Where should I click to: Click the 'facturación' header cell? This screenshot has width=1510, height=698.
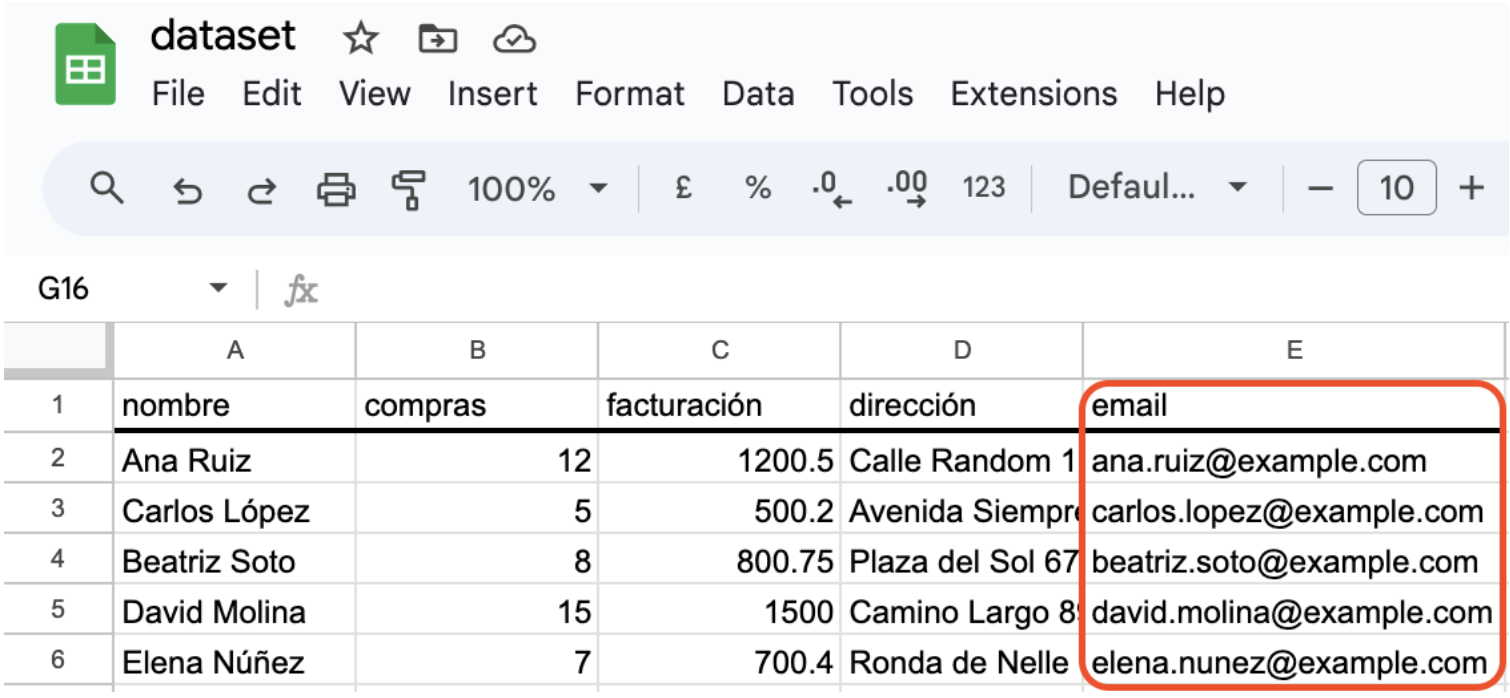720,405
